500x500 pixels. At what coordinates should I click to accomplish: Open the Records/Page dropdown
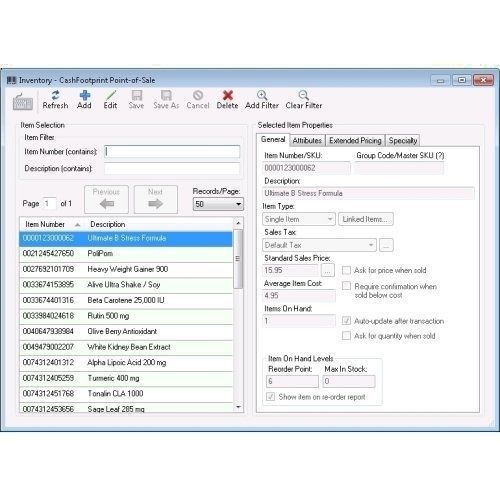[218, 204]
